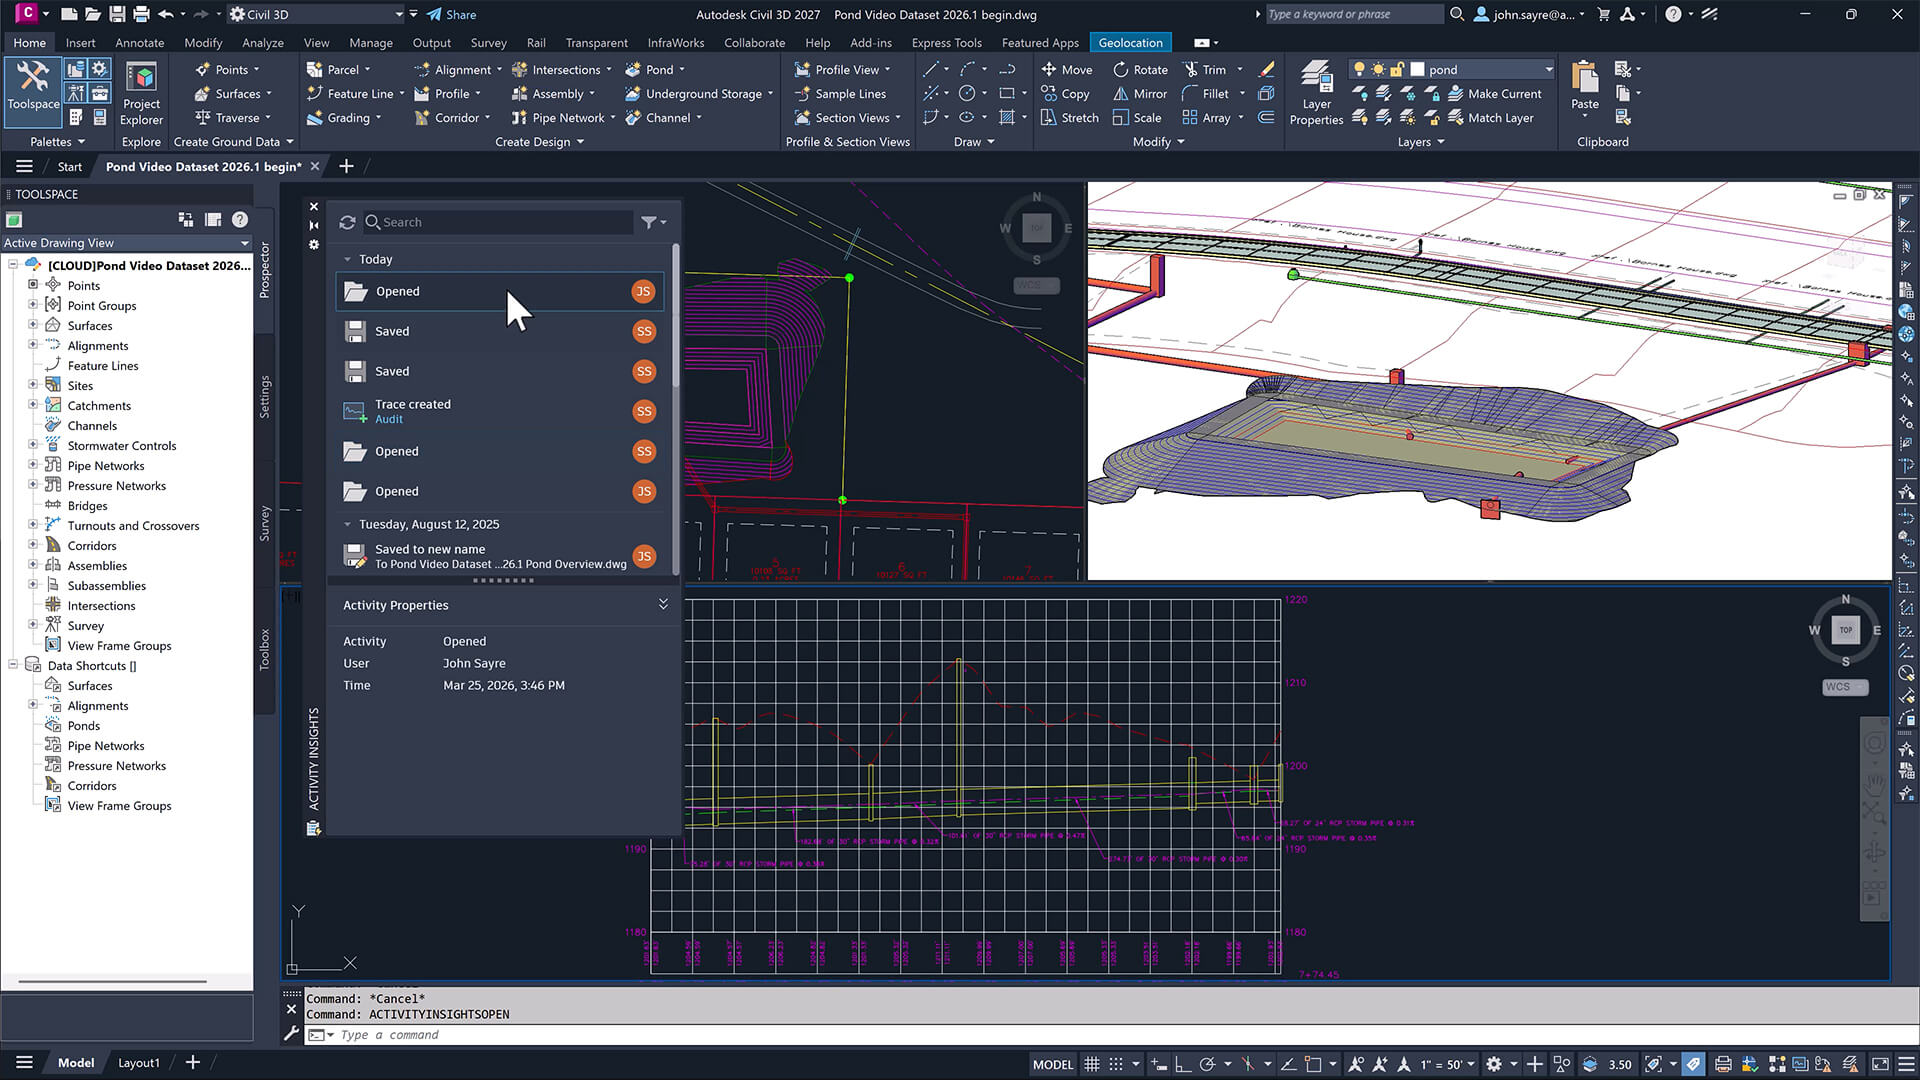Click the Underground Storage button
The width and height of the screenshot is (1920, 1080).
[698, 93]
